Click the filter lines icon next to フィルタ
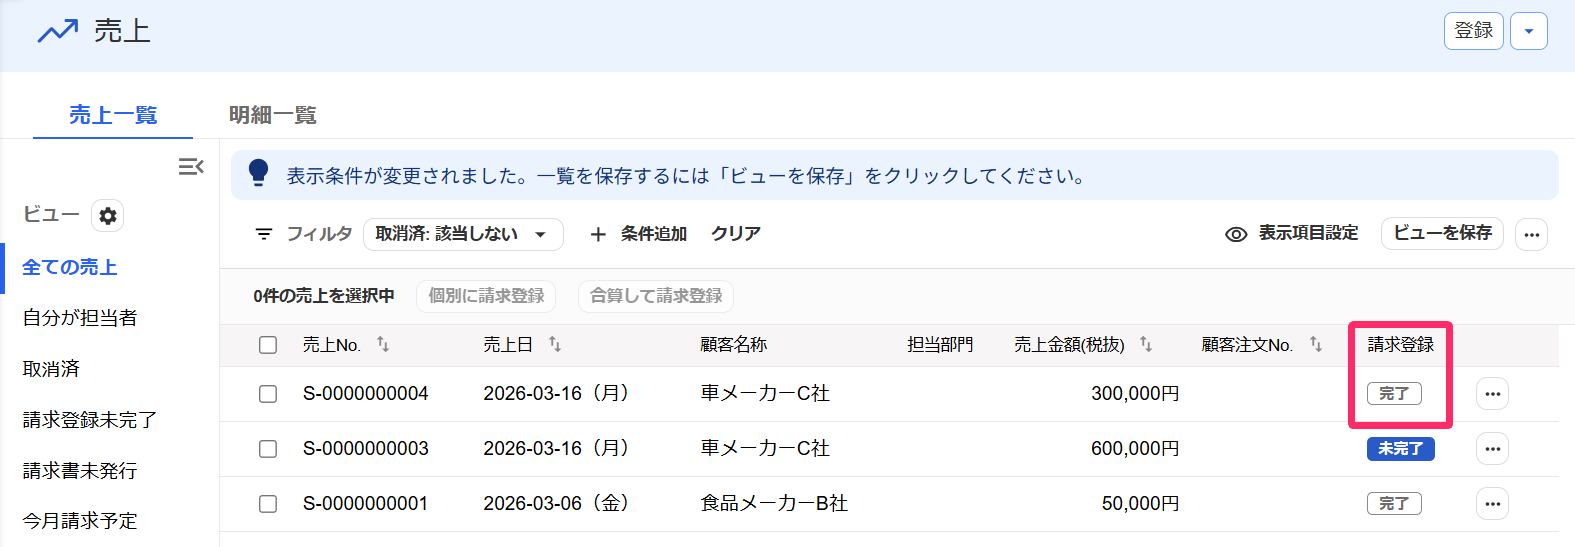The width and height of the screenshot is (1575, 547). click(x=264, y=234)
